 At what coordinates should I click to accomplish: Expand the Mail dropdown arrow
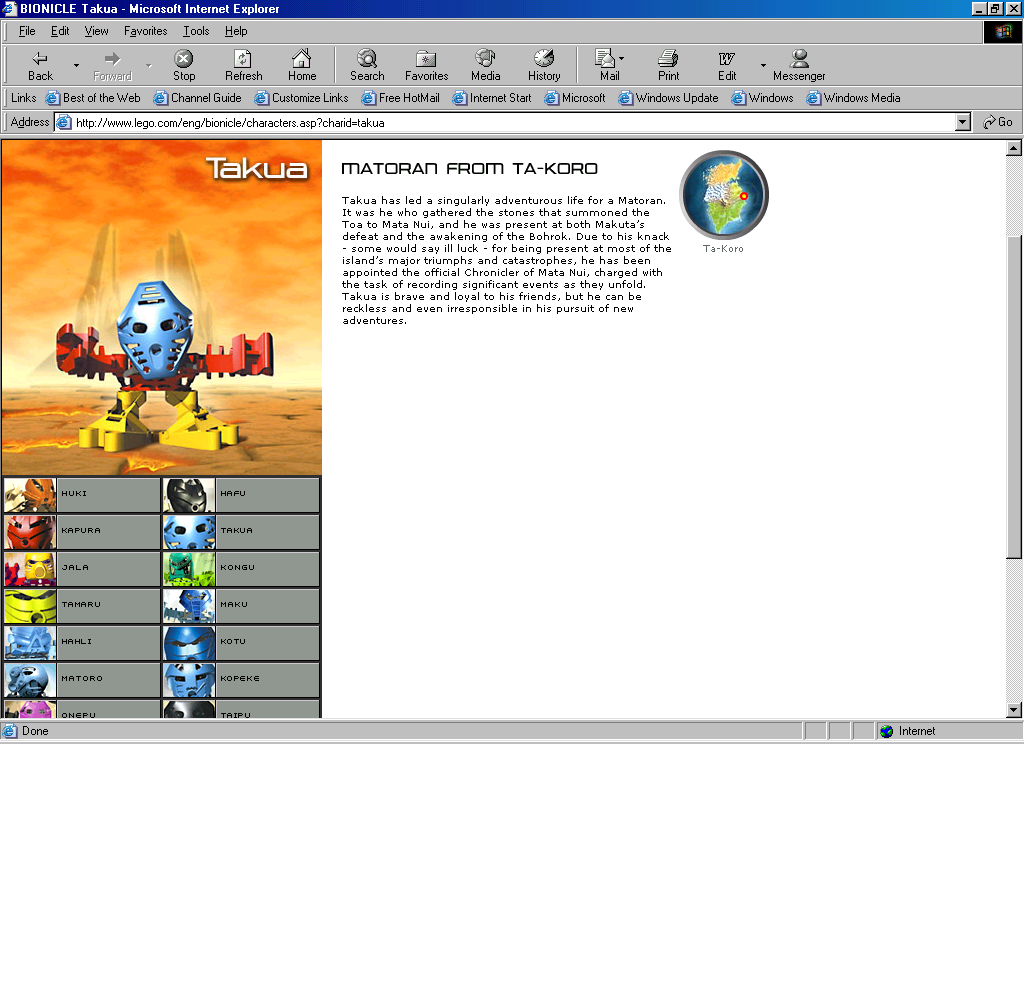(622, 58)
